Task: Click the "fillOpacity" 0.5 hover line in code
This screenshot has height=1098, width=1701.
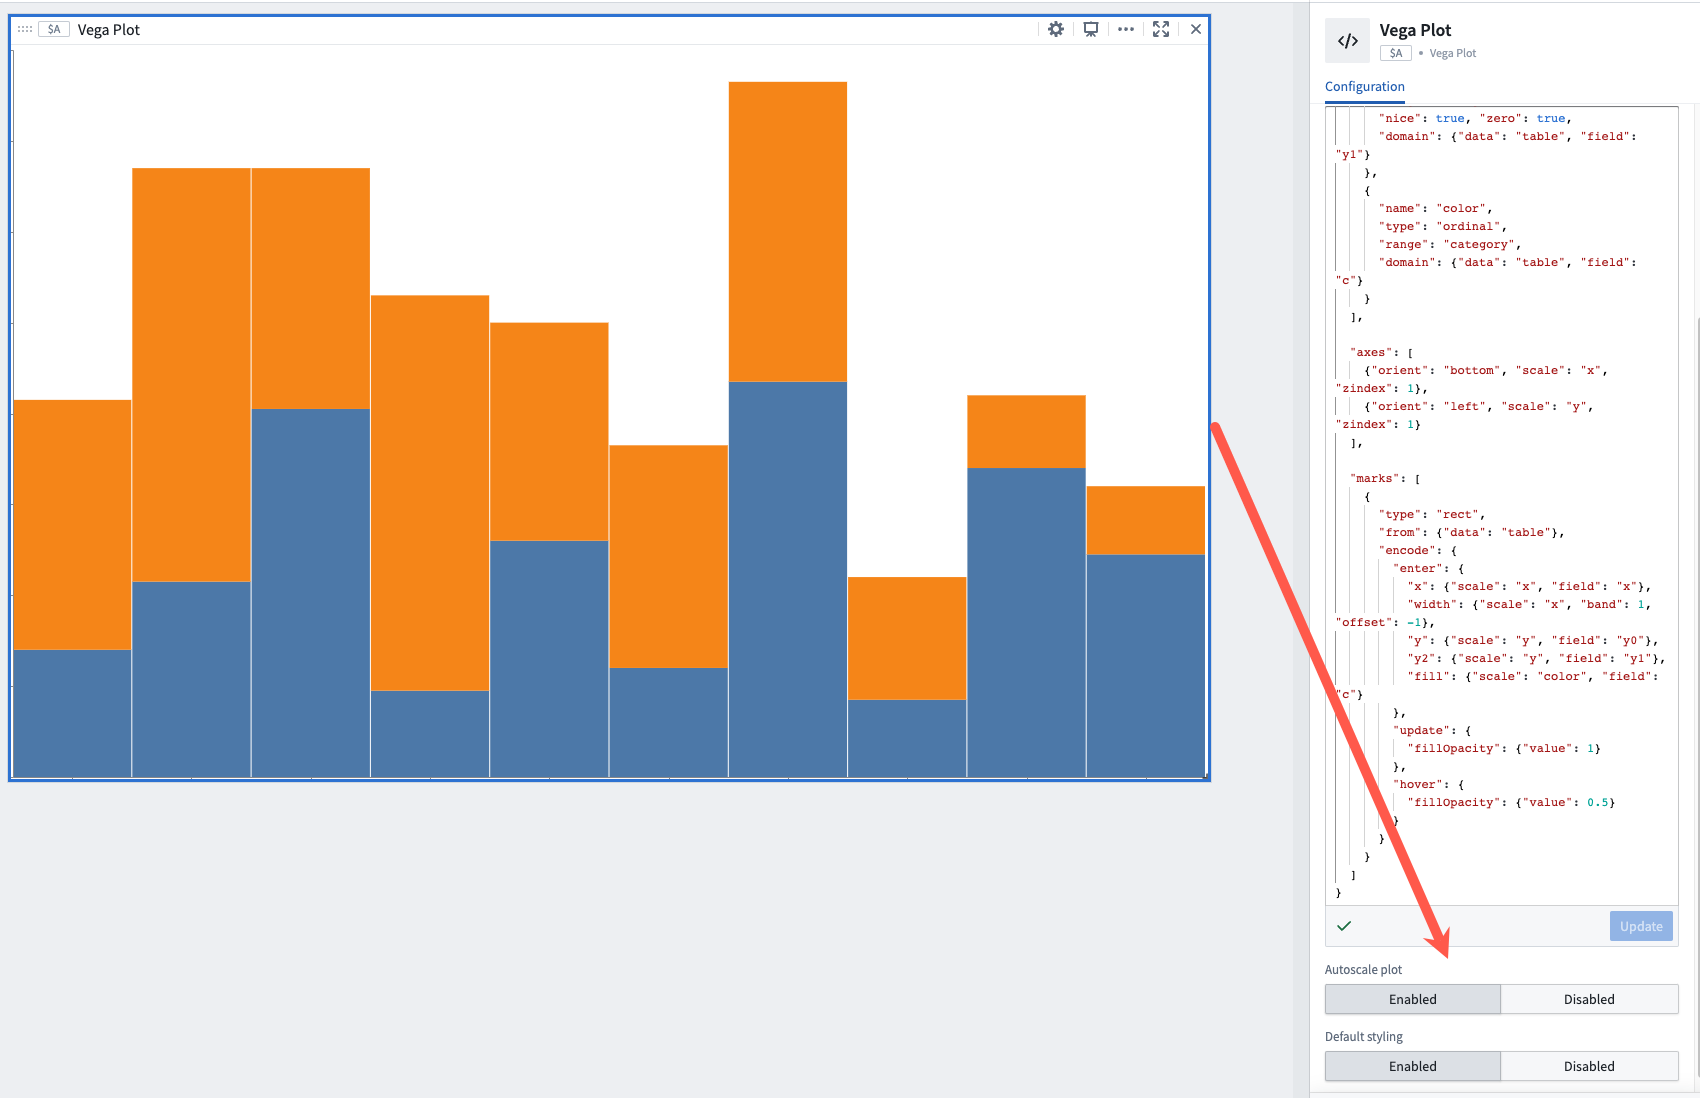Action: (1510, 802)
